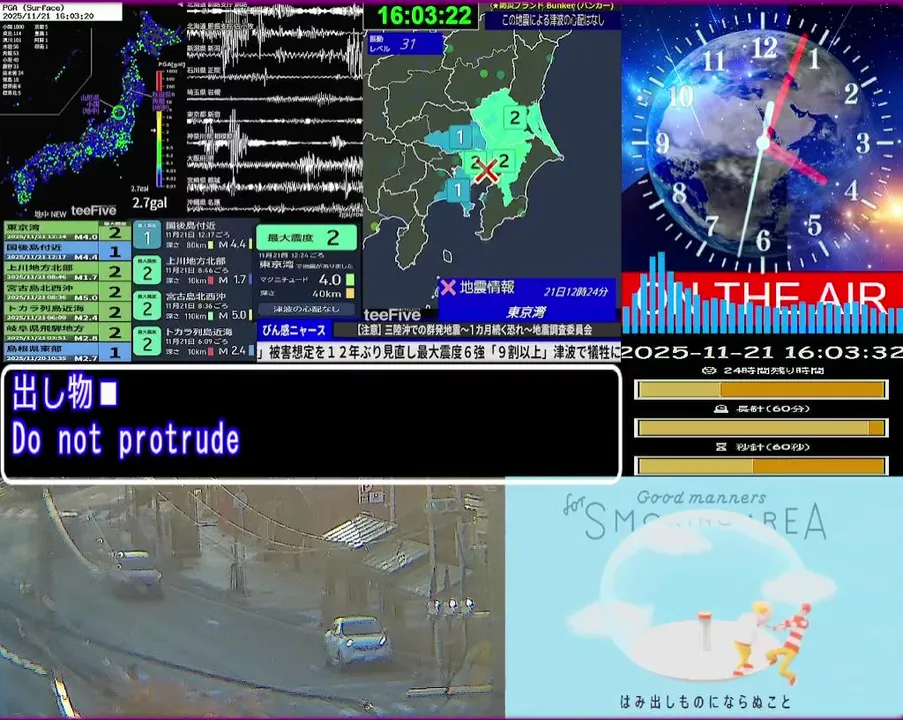Click the はみ出しものにならぬこと caption
This screenshot has width=903, height=720.
(x=705, y=702)
